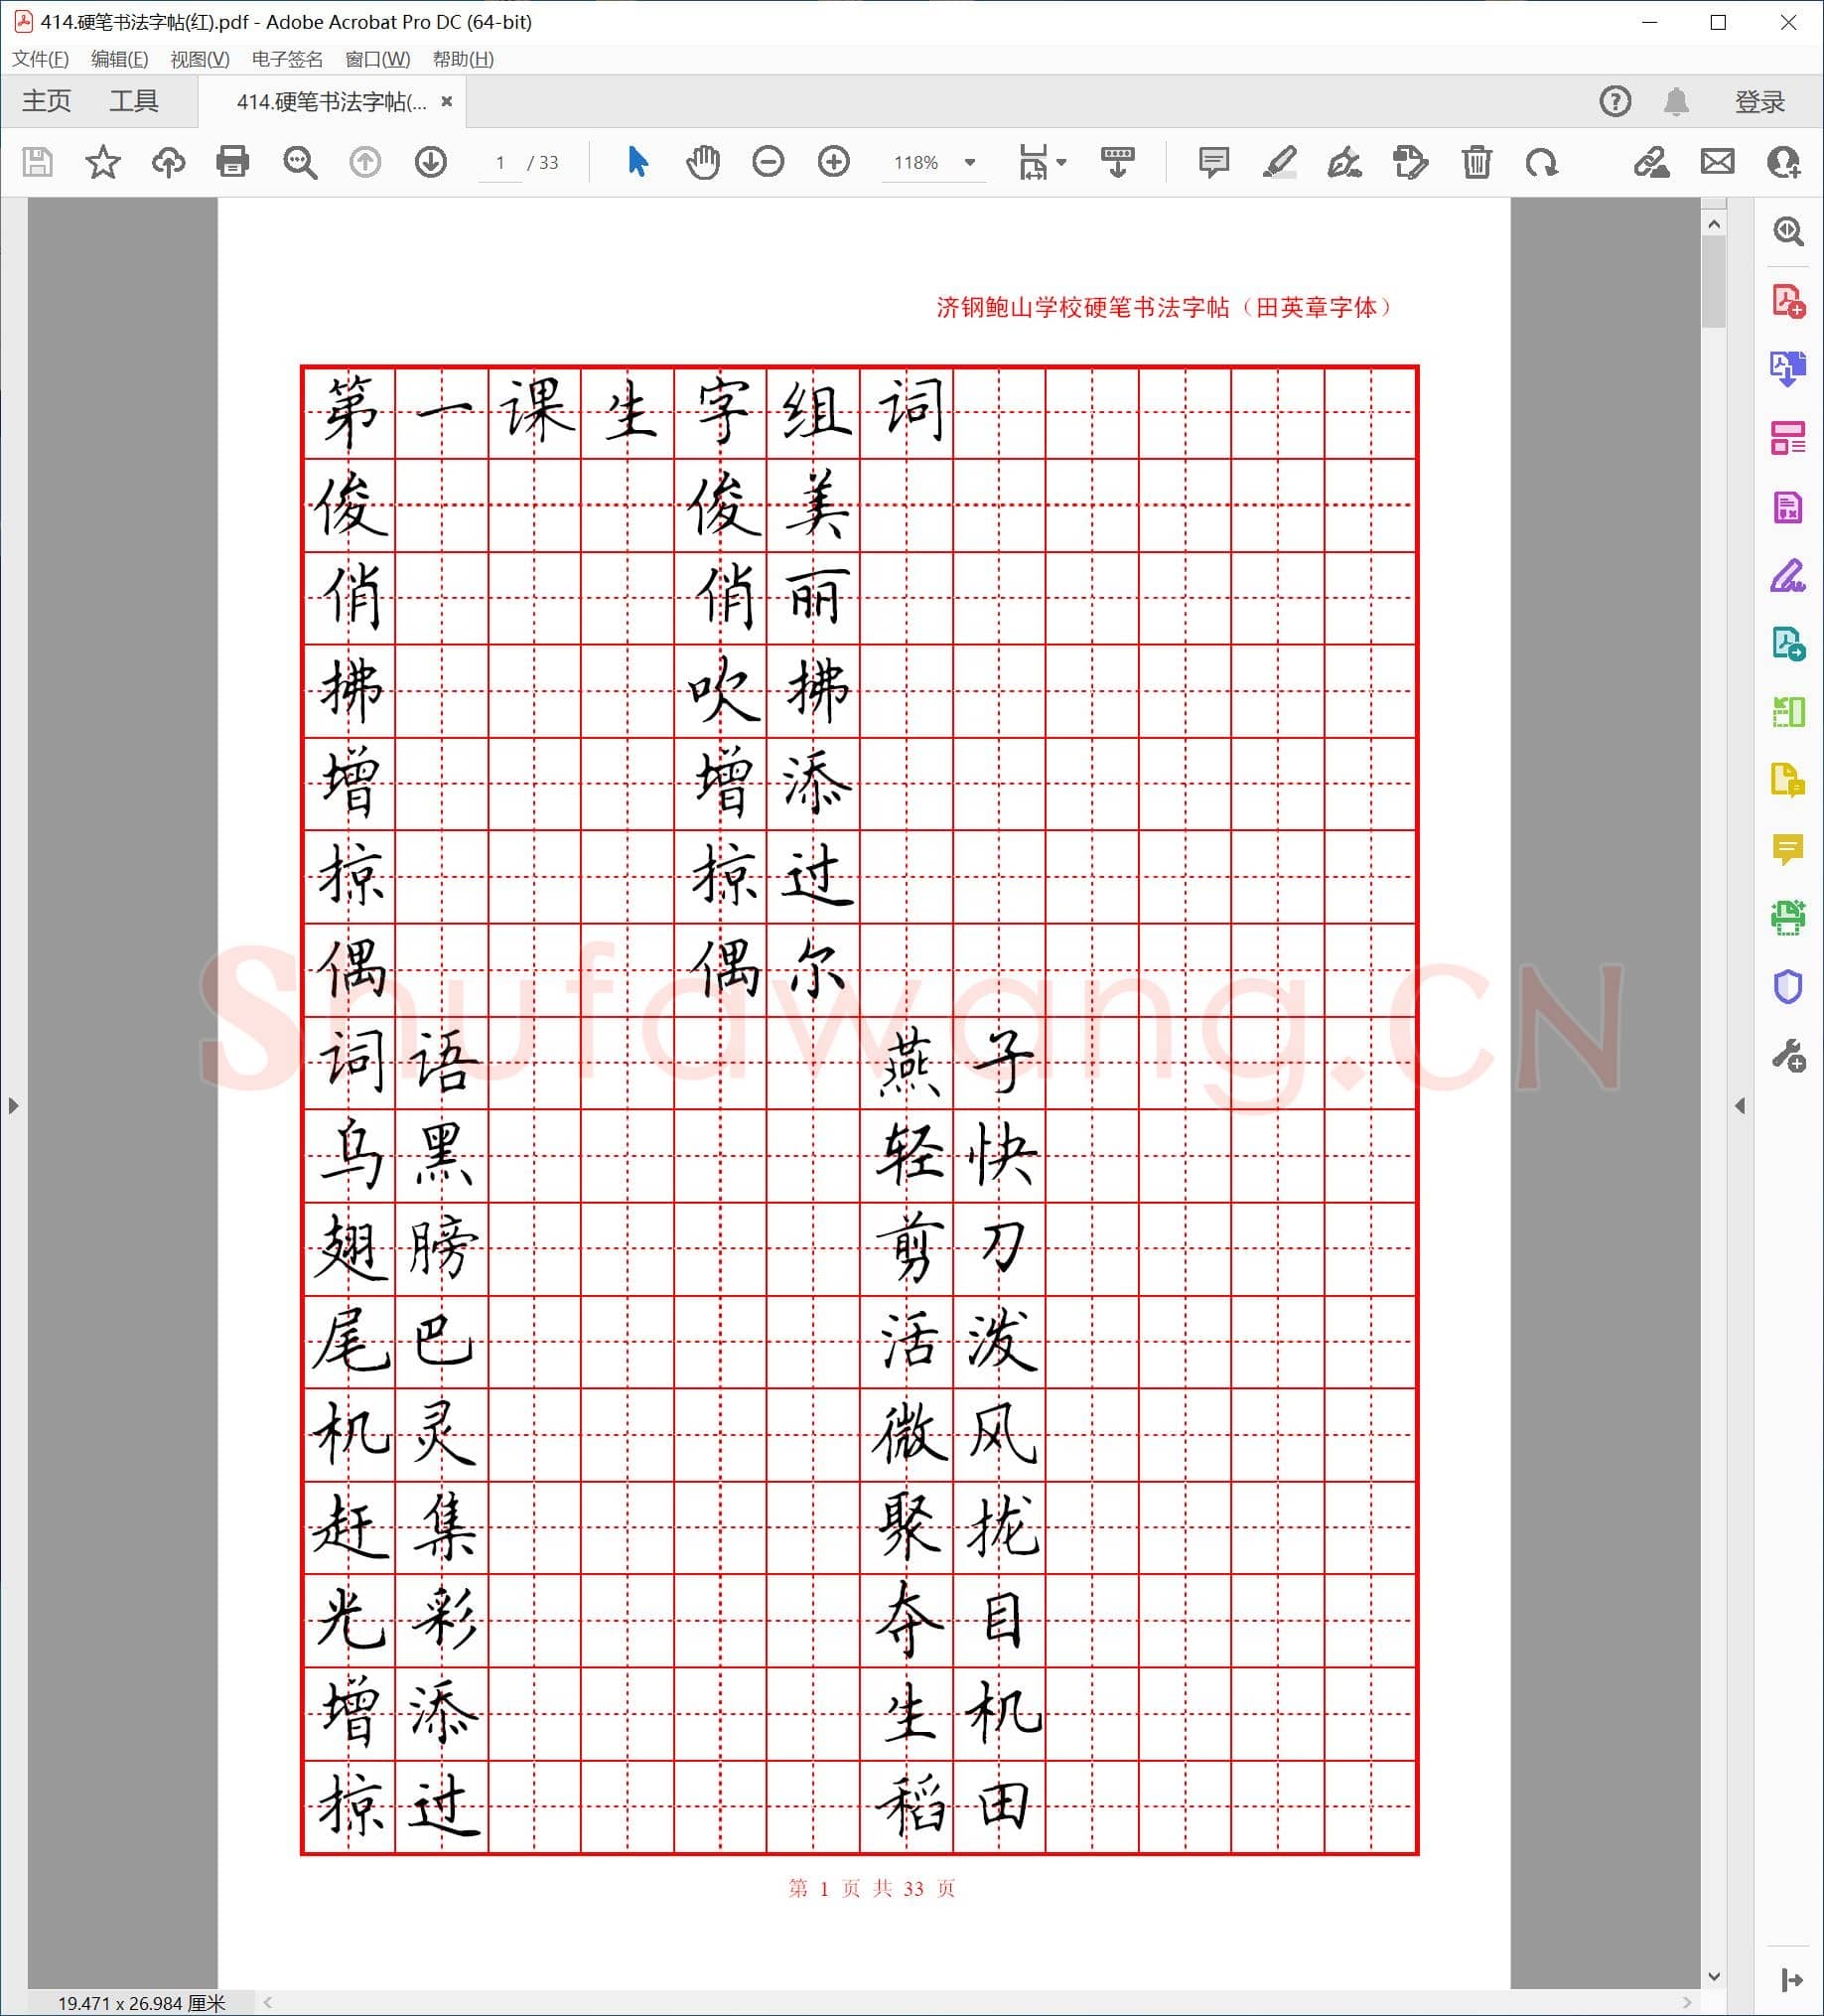1824x2016 pixels.
Task: Go to the next page with the down arrow
Action: (x=429, y=162)
